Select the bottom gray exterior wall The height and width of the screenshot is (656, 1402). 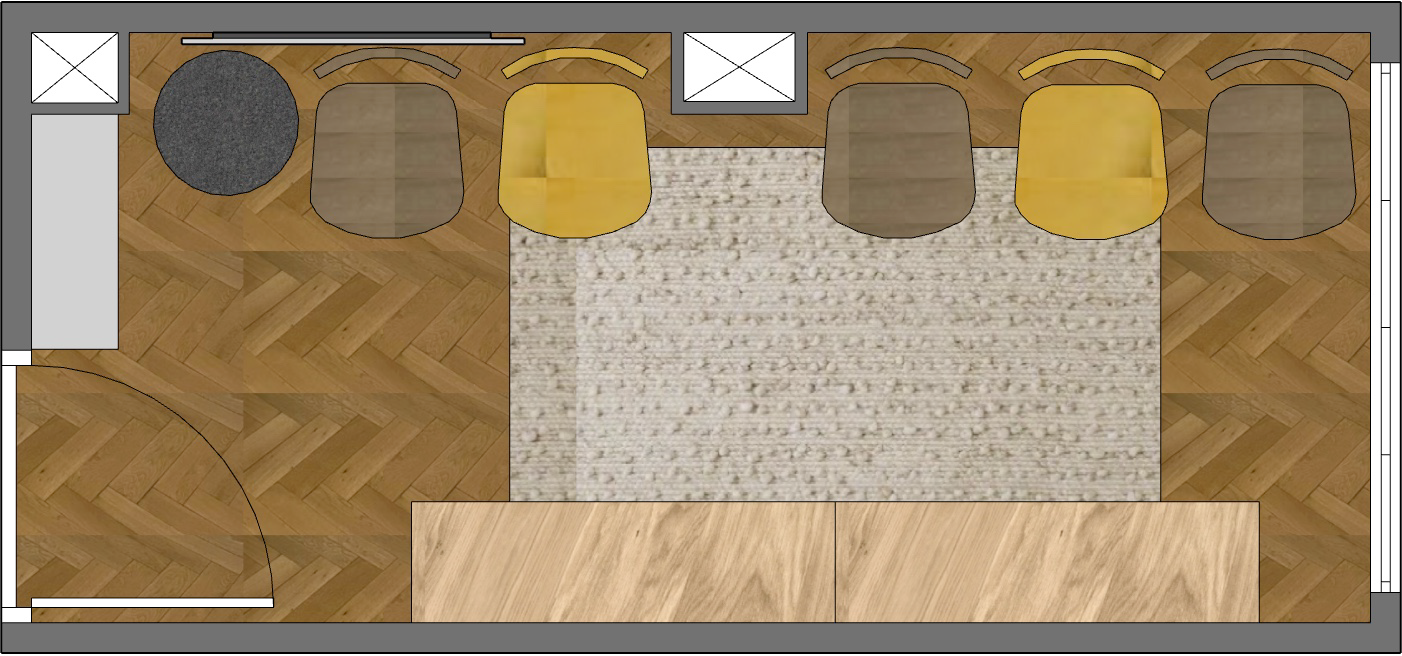tap(700, 639)
